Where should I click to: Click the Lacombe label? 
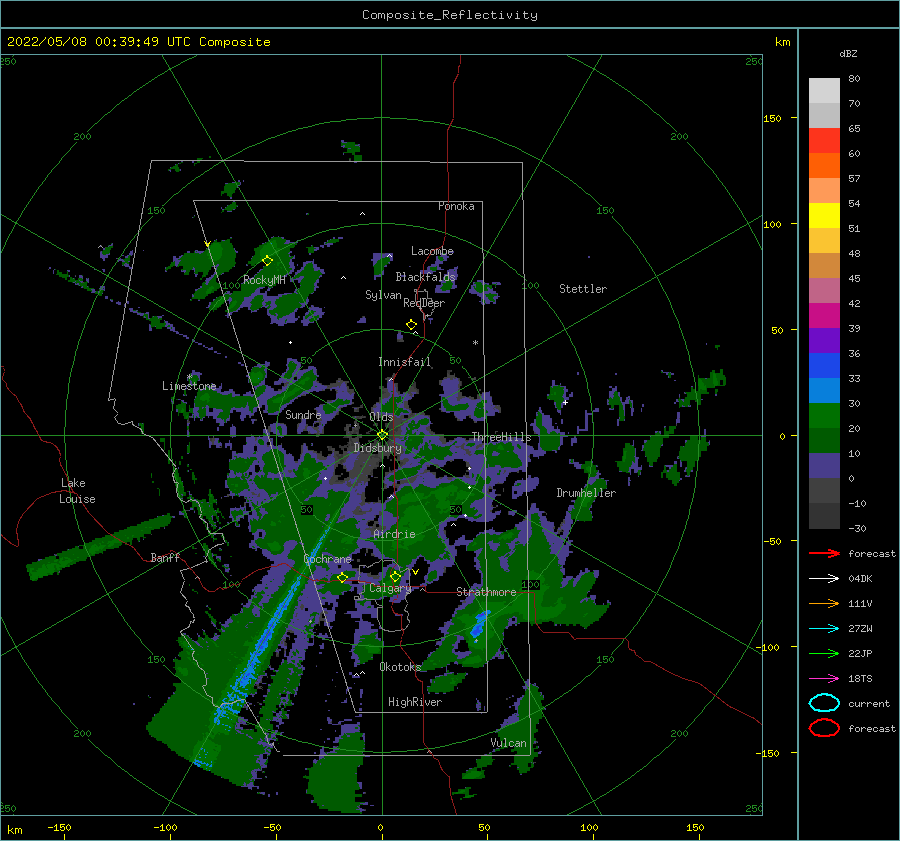pyautogui.click(x=432, y=251)
